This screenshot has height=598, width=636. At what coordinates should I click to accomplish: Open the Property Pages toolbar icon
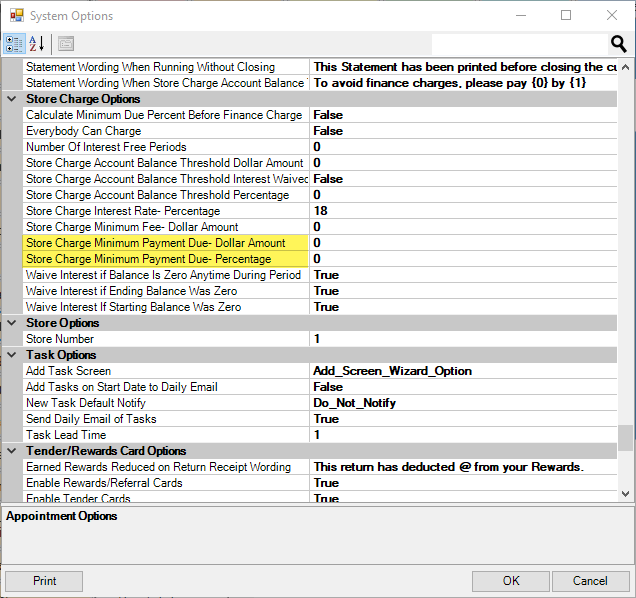[x=66, y=44]
